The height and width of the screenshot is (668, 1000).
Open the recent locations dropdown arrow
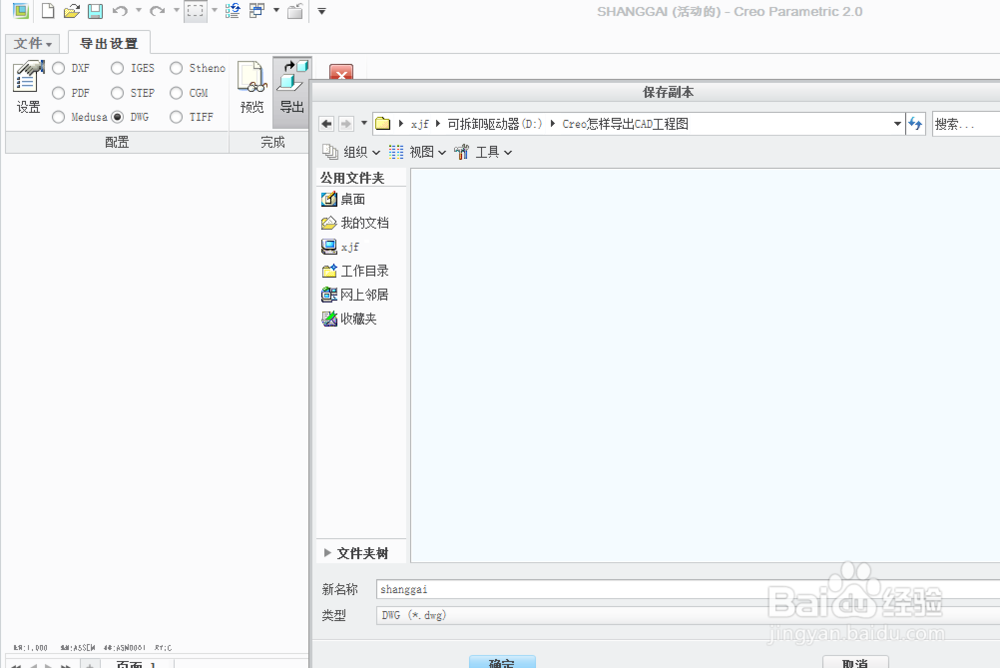tap(364, 122)
